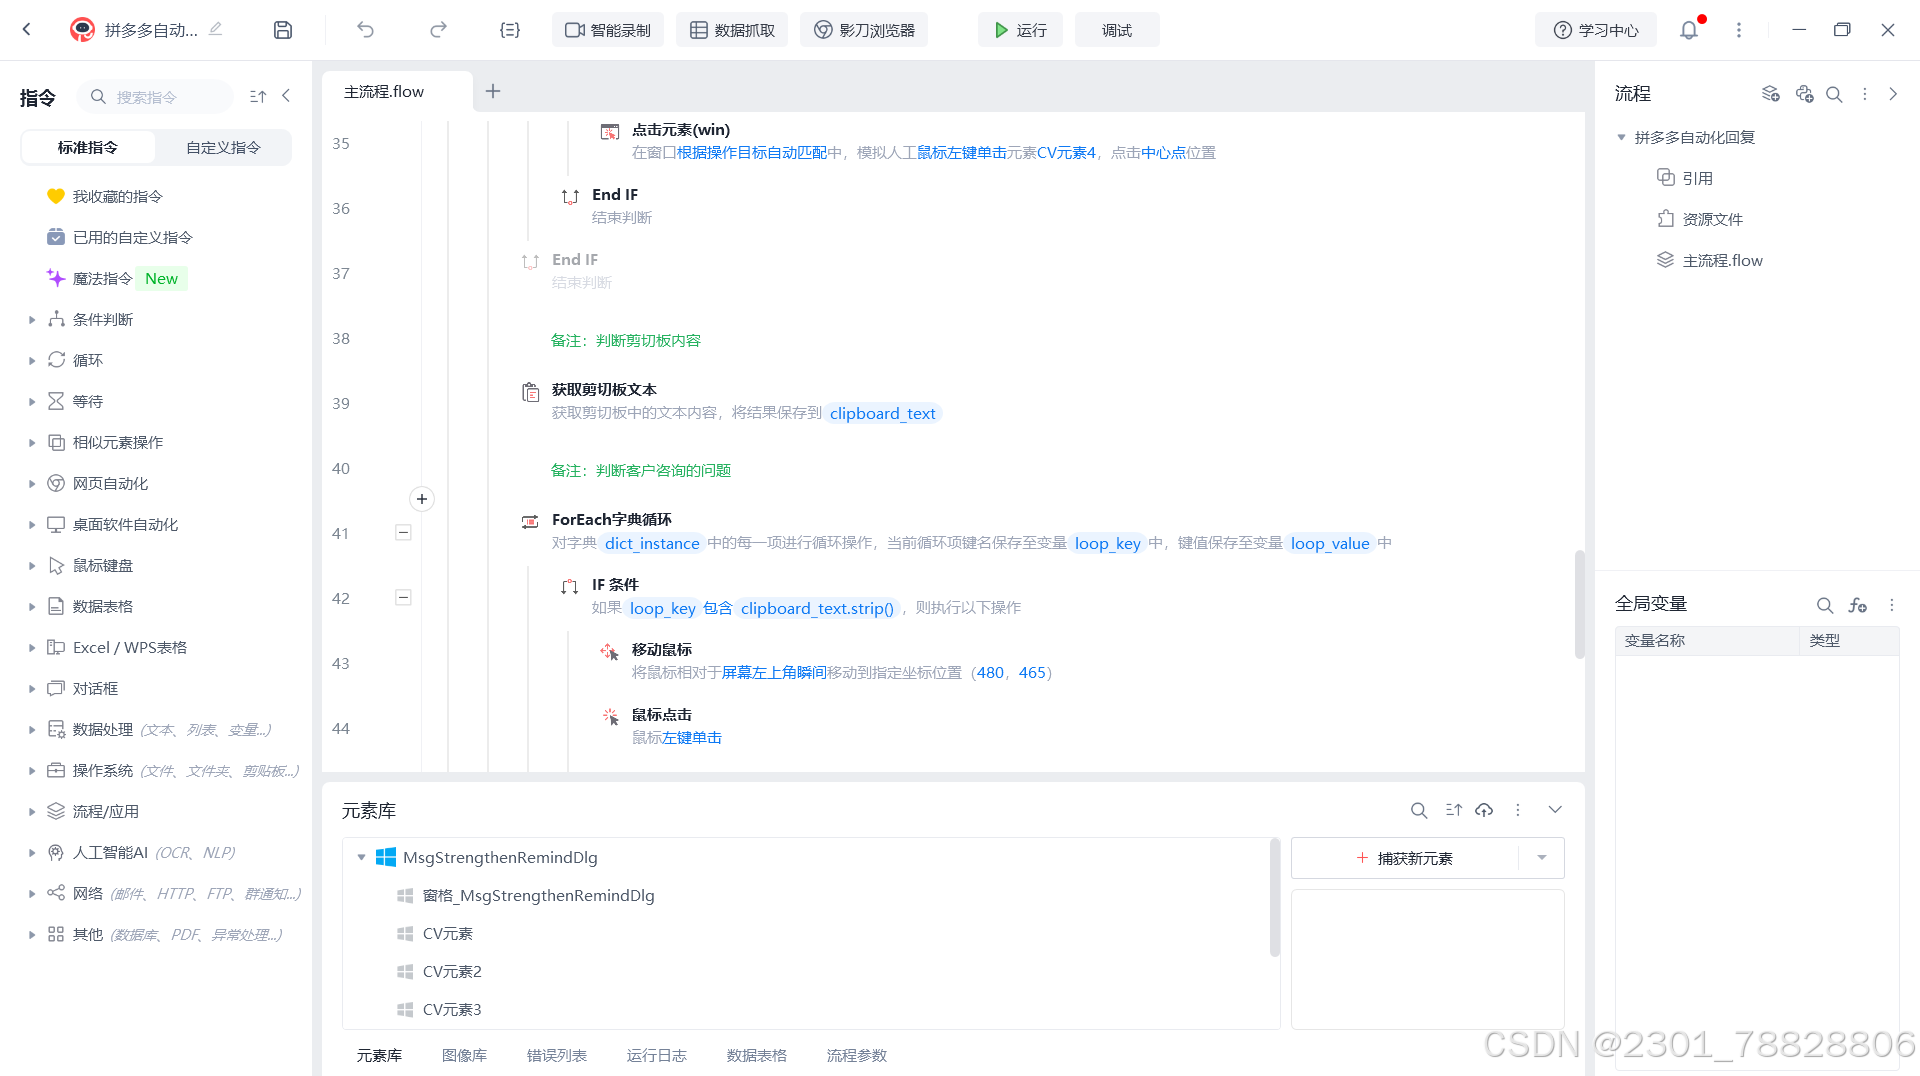Open 错误列表 bottom tab
Viewport: 1920px width, 1076px height.
click(x=557, y=1055)
